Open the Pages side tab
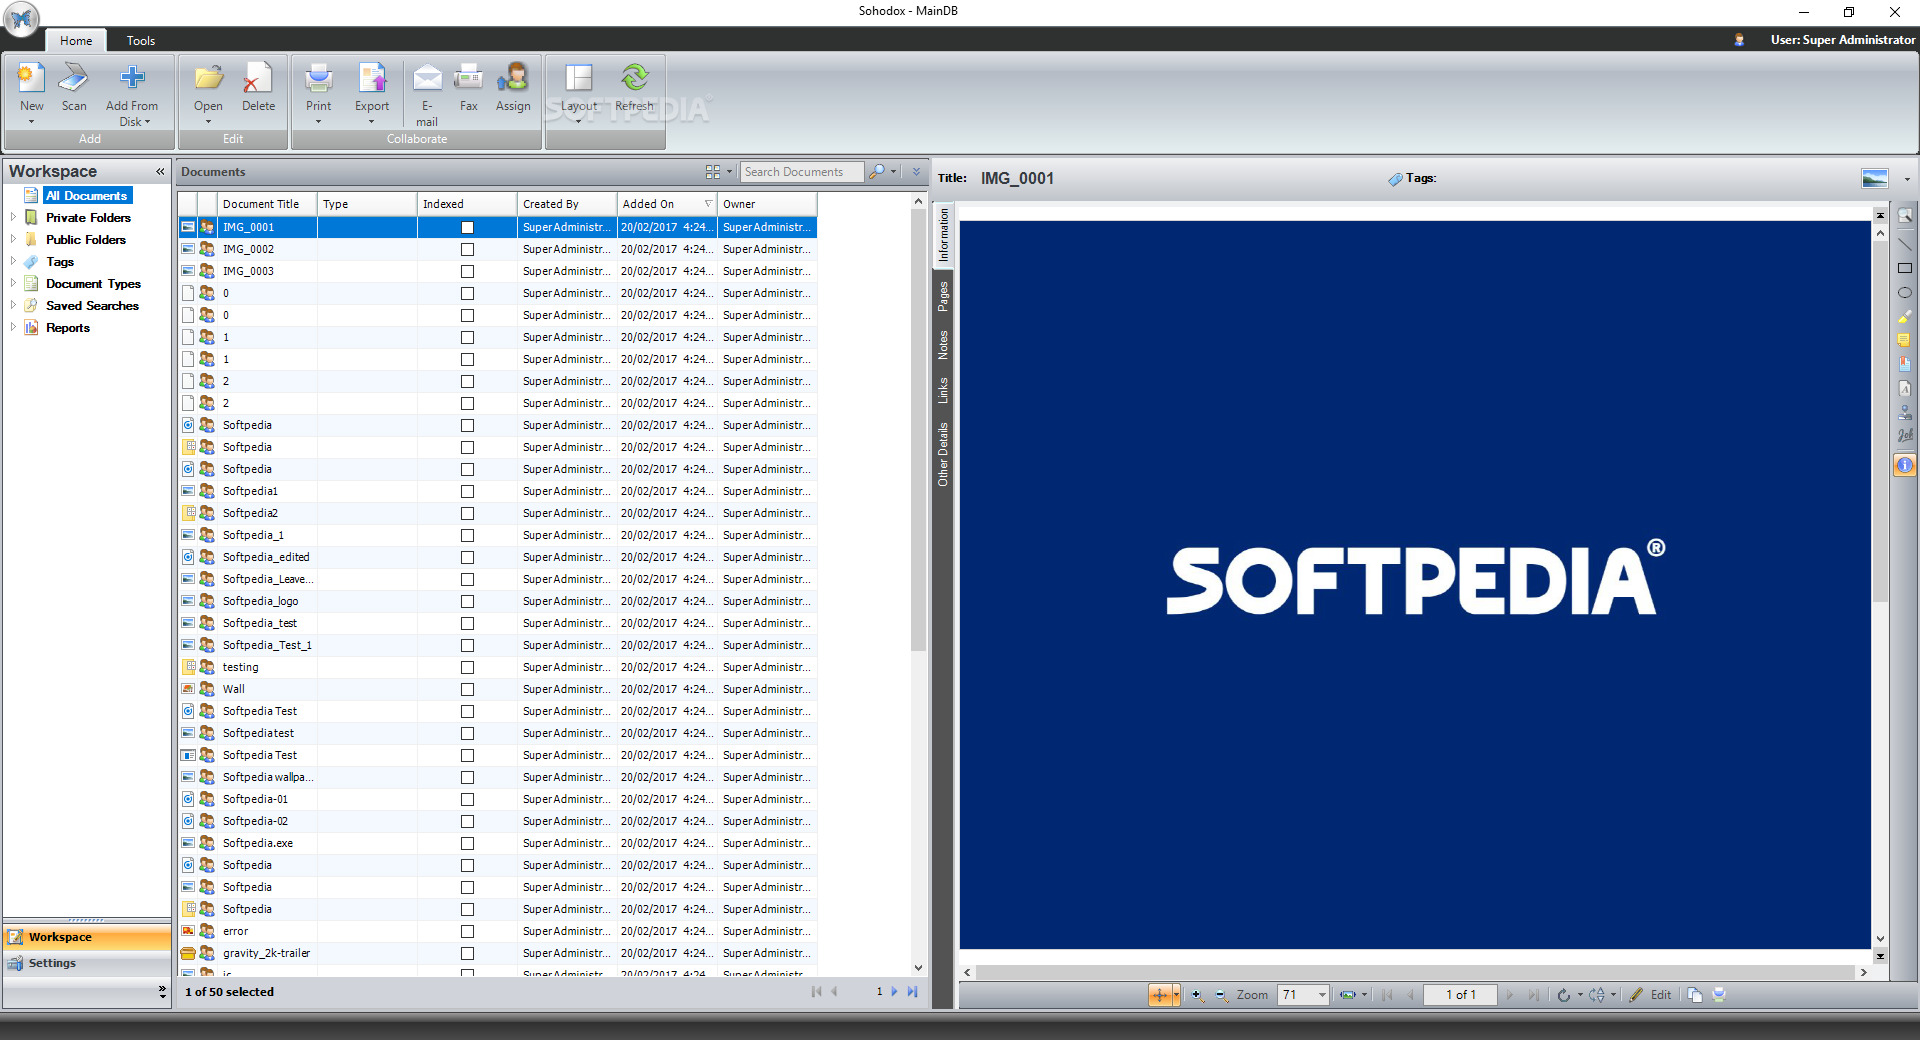Screen dimensions: 1920x1040 click(943, 297)
